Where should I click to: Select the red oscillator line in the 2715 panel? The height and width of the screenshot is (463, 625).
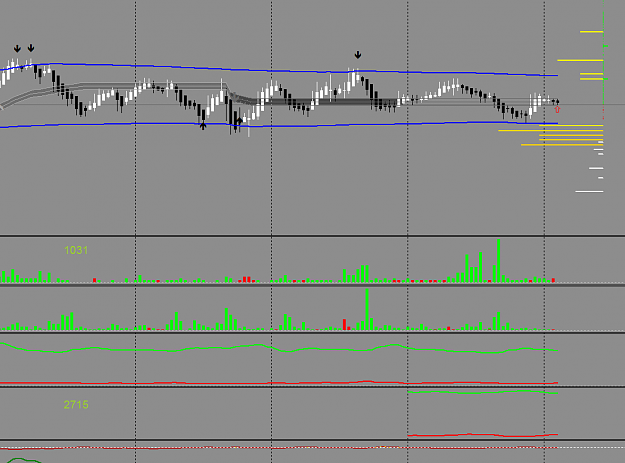(x=483, y=435)
